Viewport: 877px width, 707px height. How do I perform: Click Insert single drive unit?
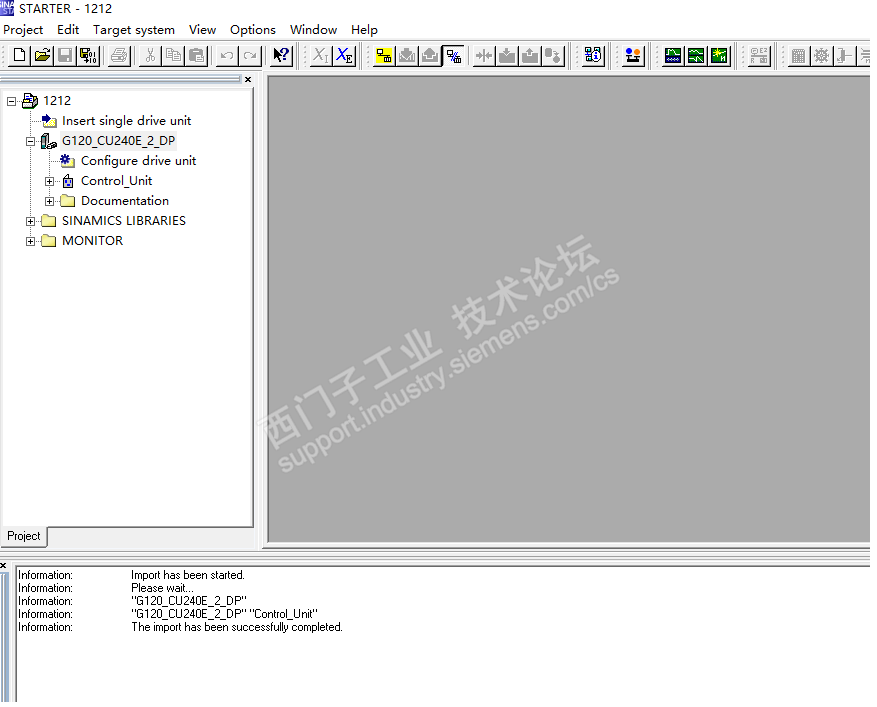coord(126,121)
